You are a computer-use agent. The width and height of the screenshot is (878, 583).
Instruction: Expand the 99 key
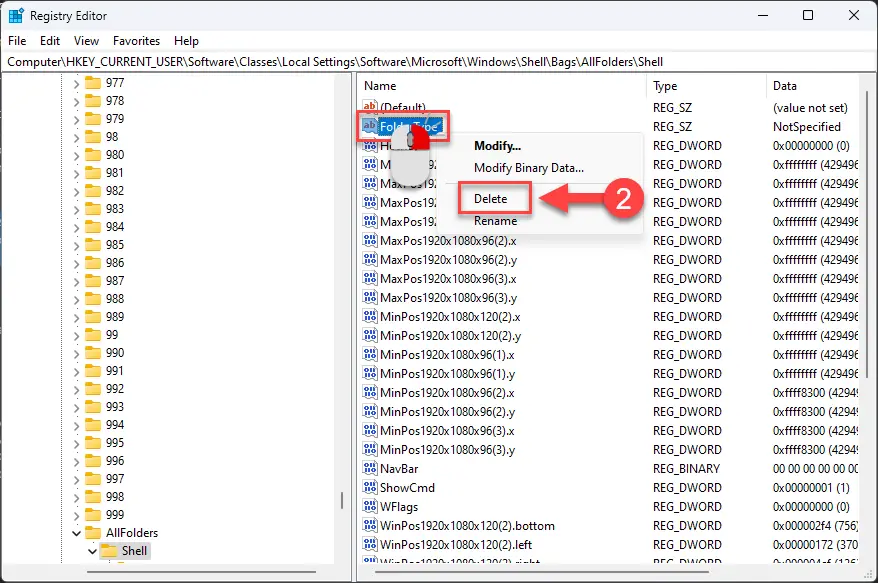[x=76, y=336]
